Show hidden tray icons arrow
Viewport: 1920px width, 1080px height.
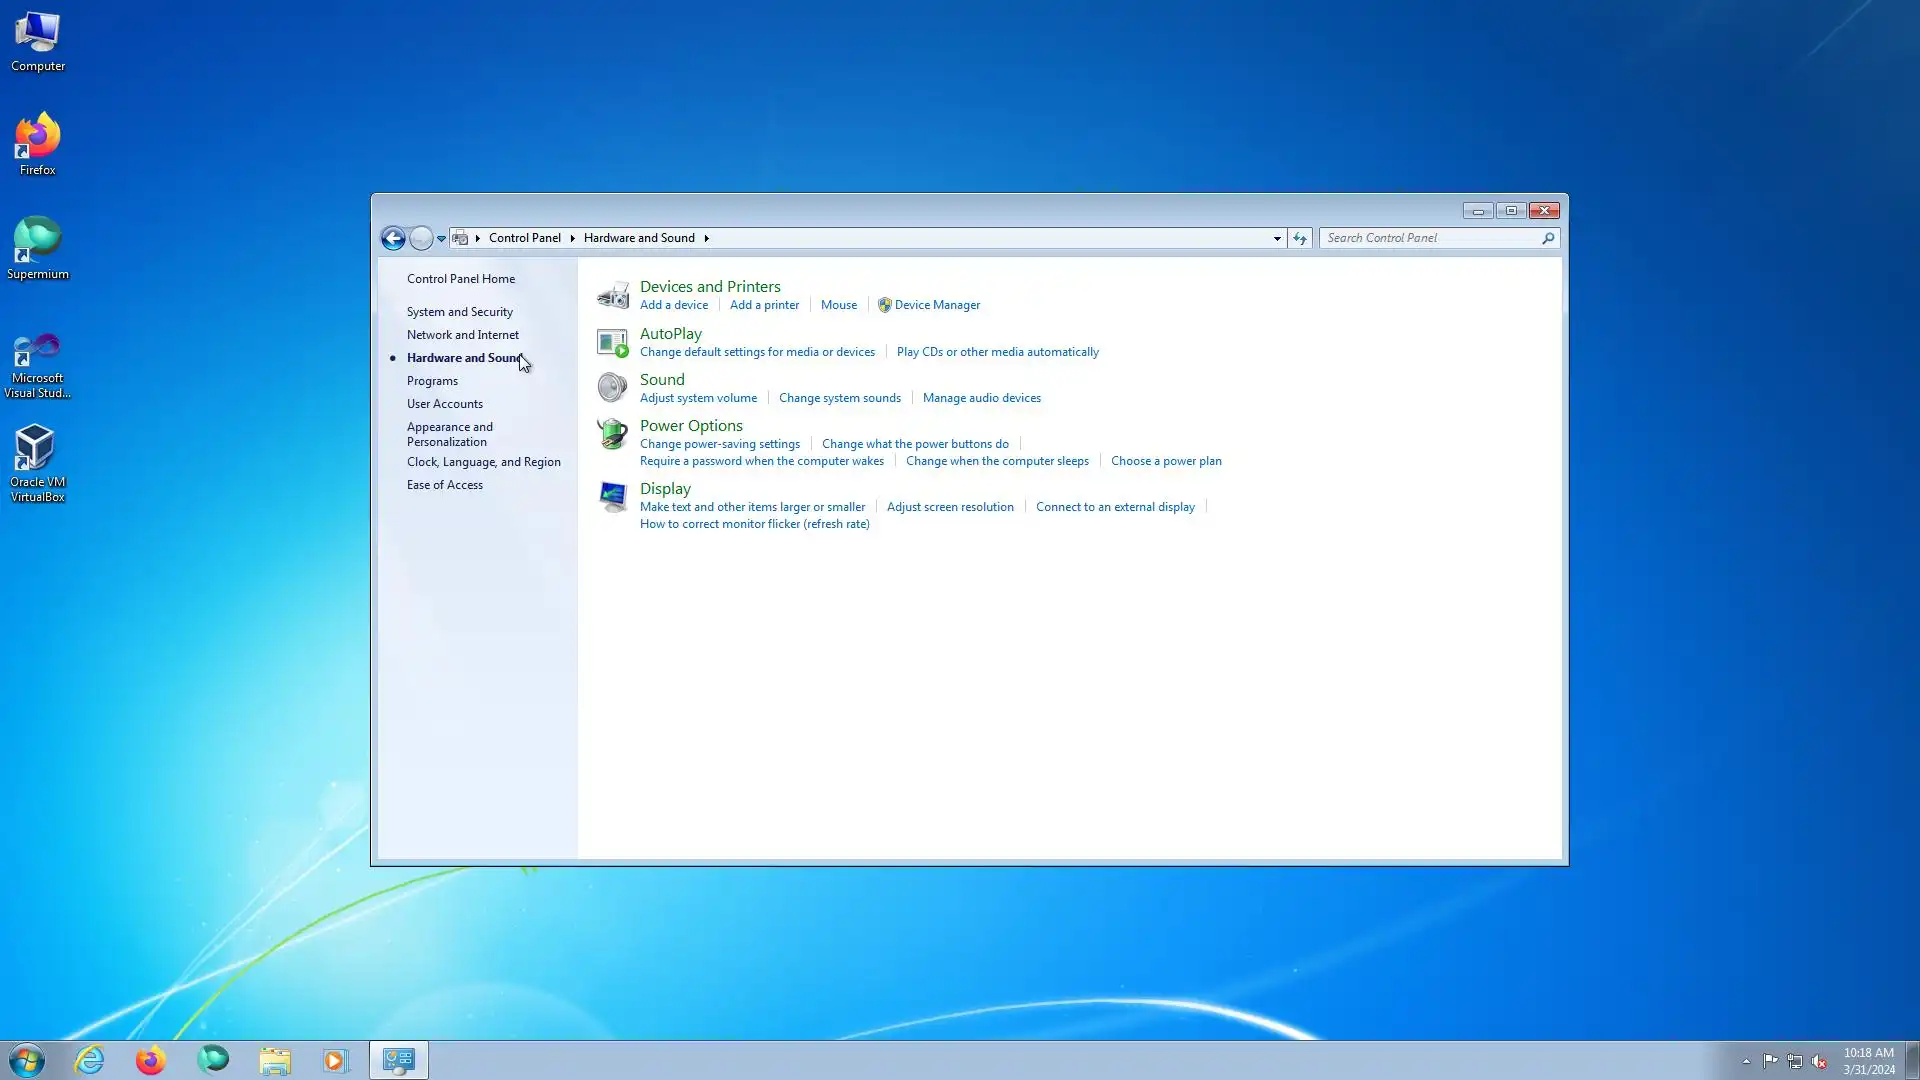click(1746, 1061)
